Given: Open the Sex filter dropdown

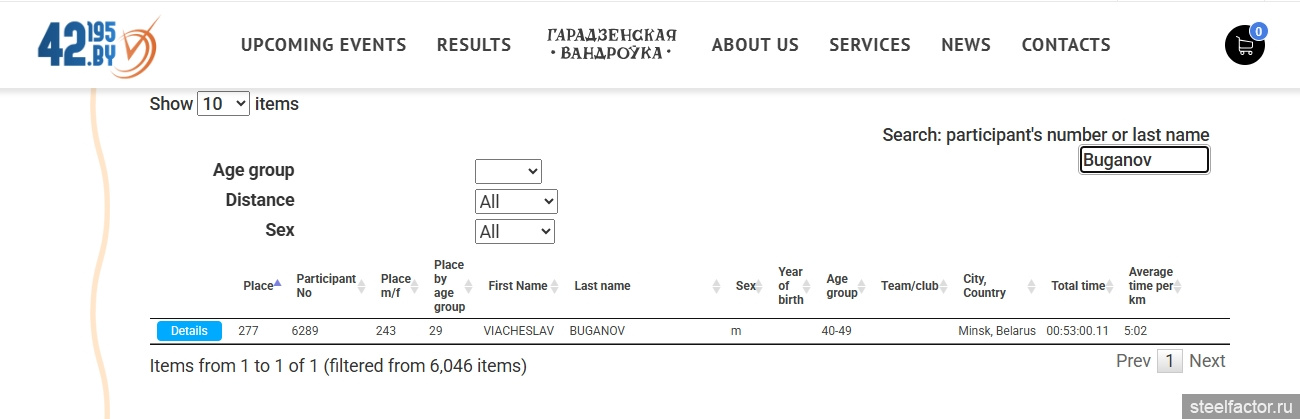Looking at the screenshot, I should click(514, 231).
